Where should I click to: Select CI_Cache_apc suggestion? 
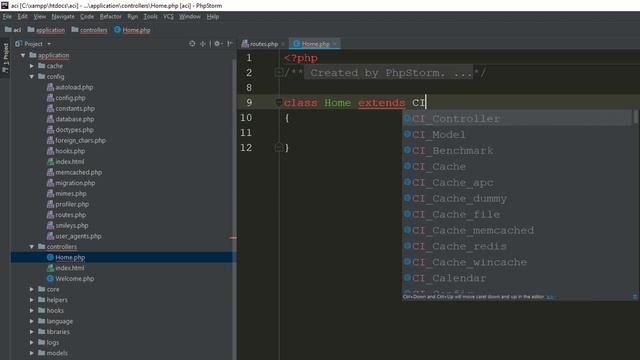[x=517, y=182]
